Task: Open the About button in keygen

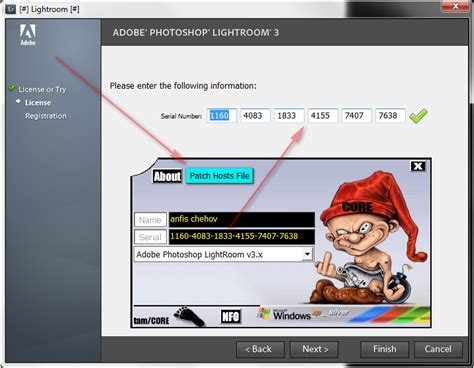Action: point(167,176)
